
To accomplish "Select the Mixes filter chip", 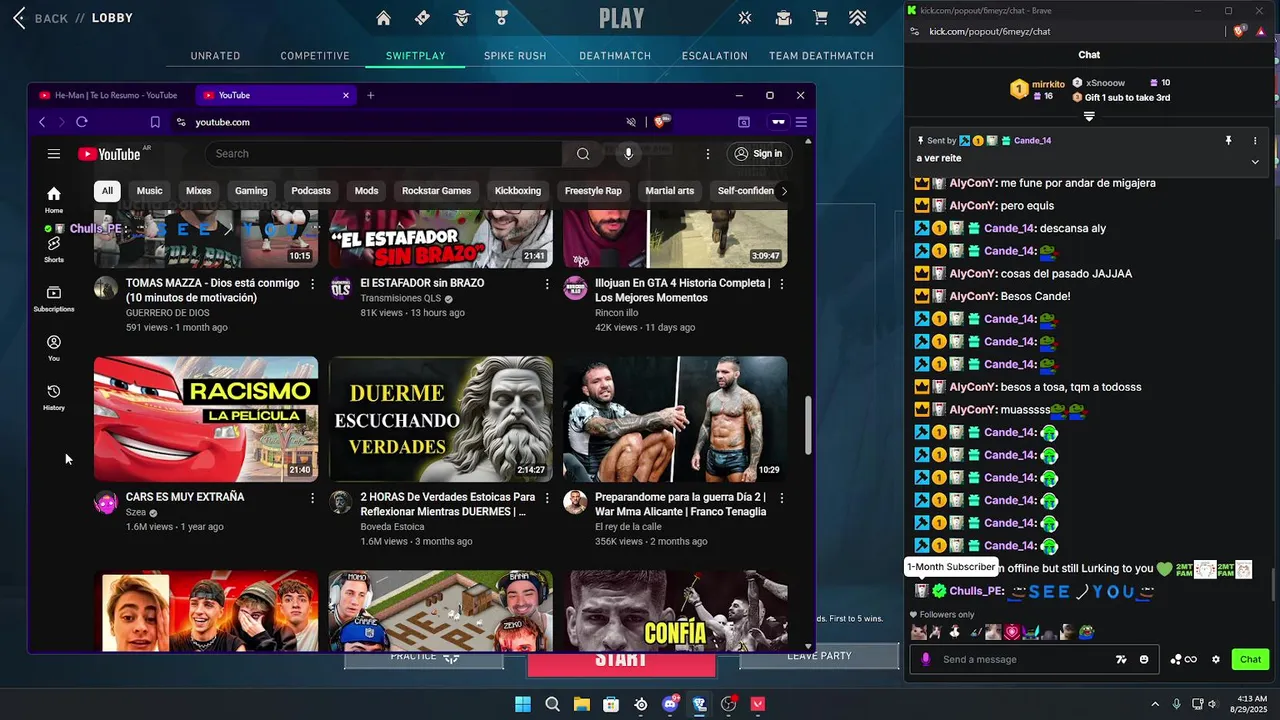I will [x=199, y=191].
